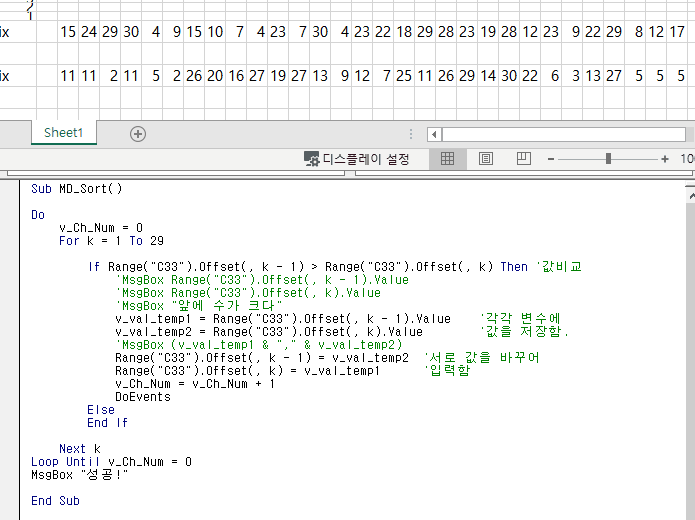Add a new sheet with plus button
The image size is (695, 520).
pos(138,134)
